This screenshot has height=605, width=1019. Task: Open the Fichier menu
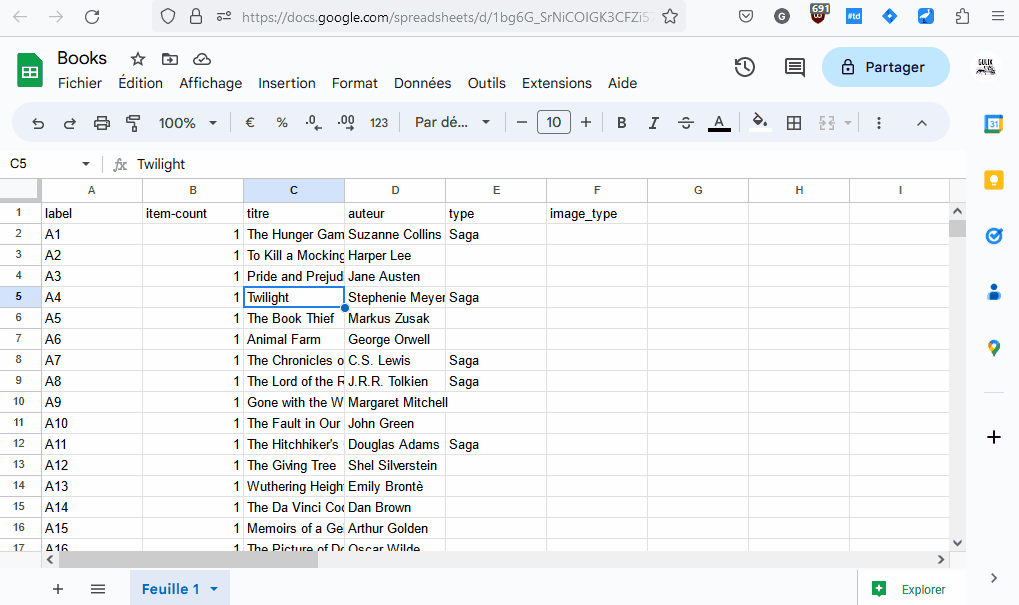[80, 83]
